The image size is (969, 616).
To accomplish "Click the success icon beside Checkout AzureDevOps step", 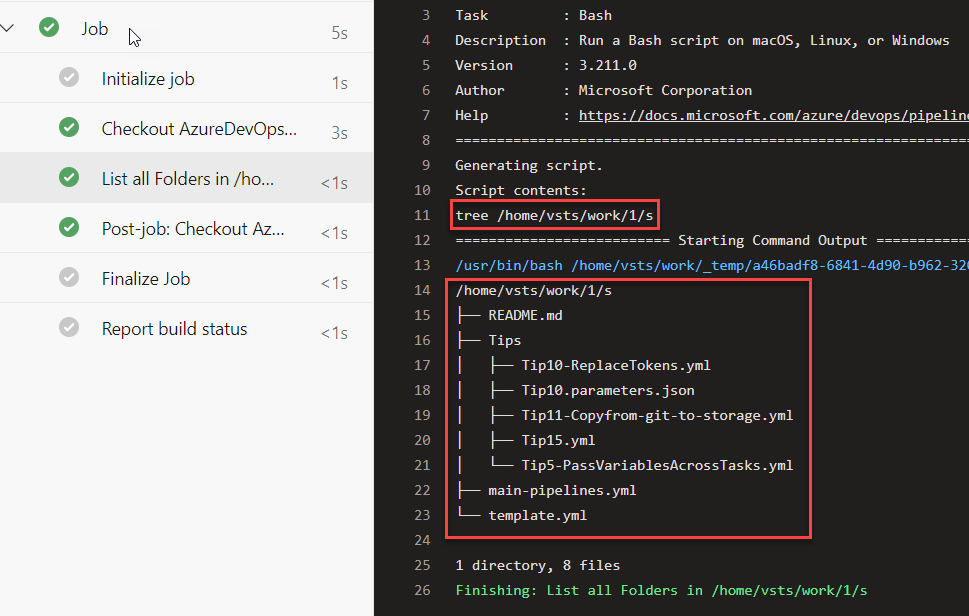I will coord(68,127).
